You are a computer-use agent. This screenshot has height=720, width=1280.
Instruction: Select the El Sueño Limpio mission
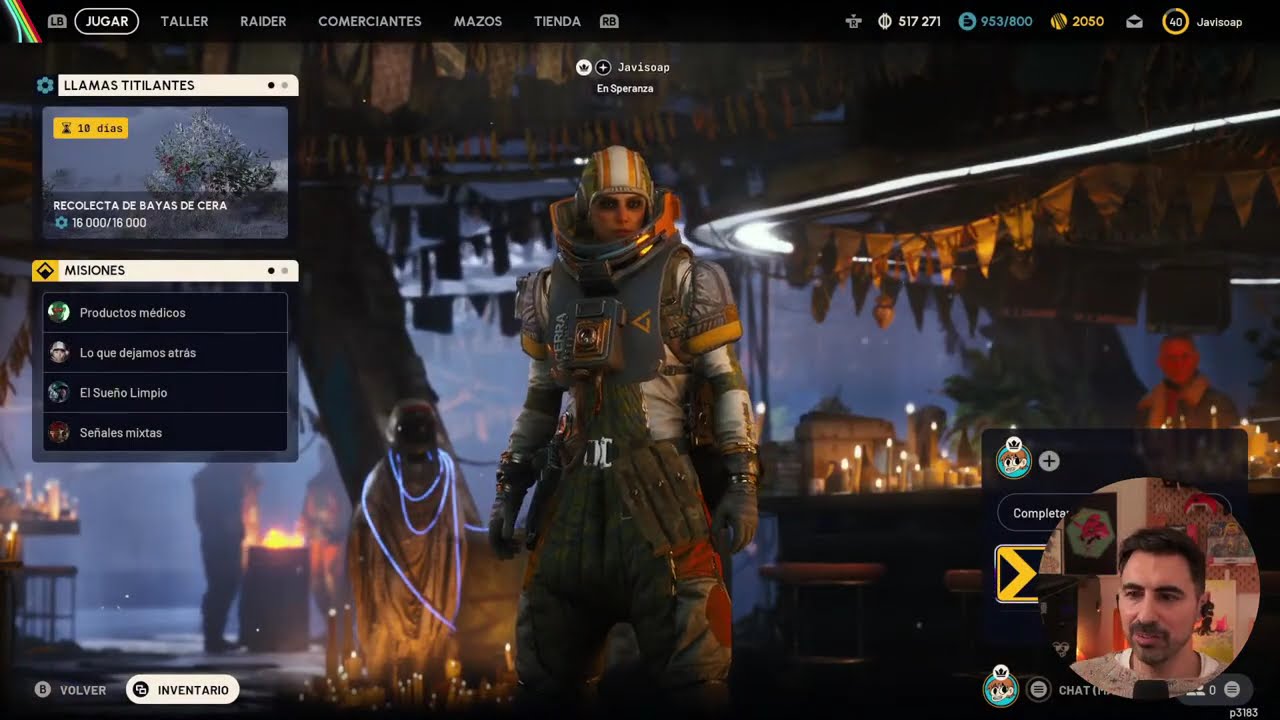(165, 393)
